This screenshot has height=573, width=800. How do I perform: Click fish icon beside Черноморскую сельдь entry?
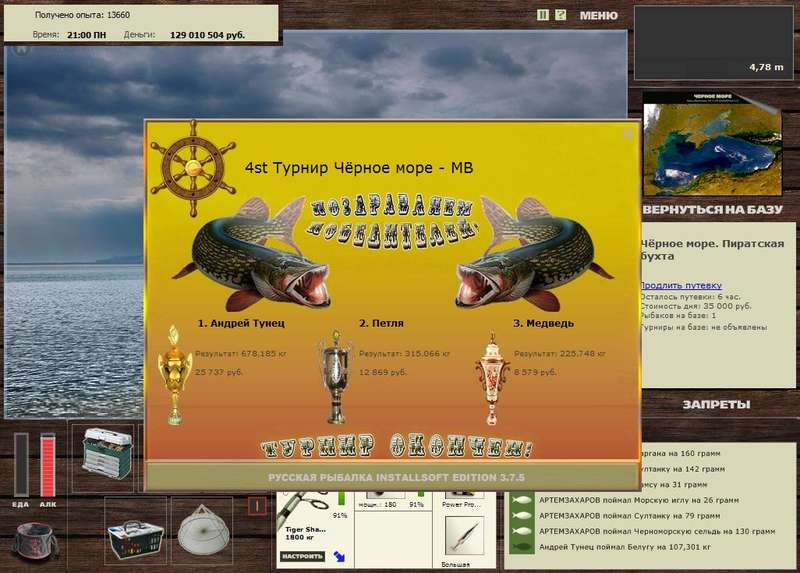pyautogui.click(x=521, y=531)
